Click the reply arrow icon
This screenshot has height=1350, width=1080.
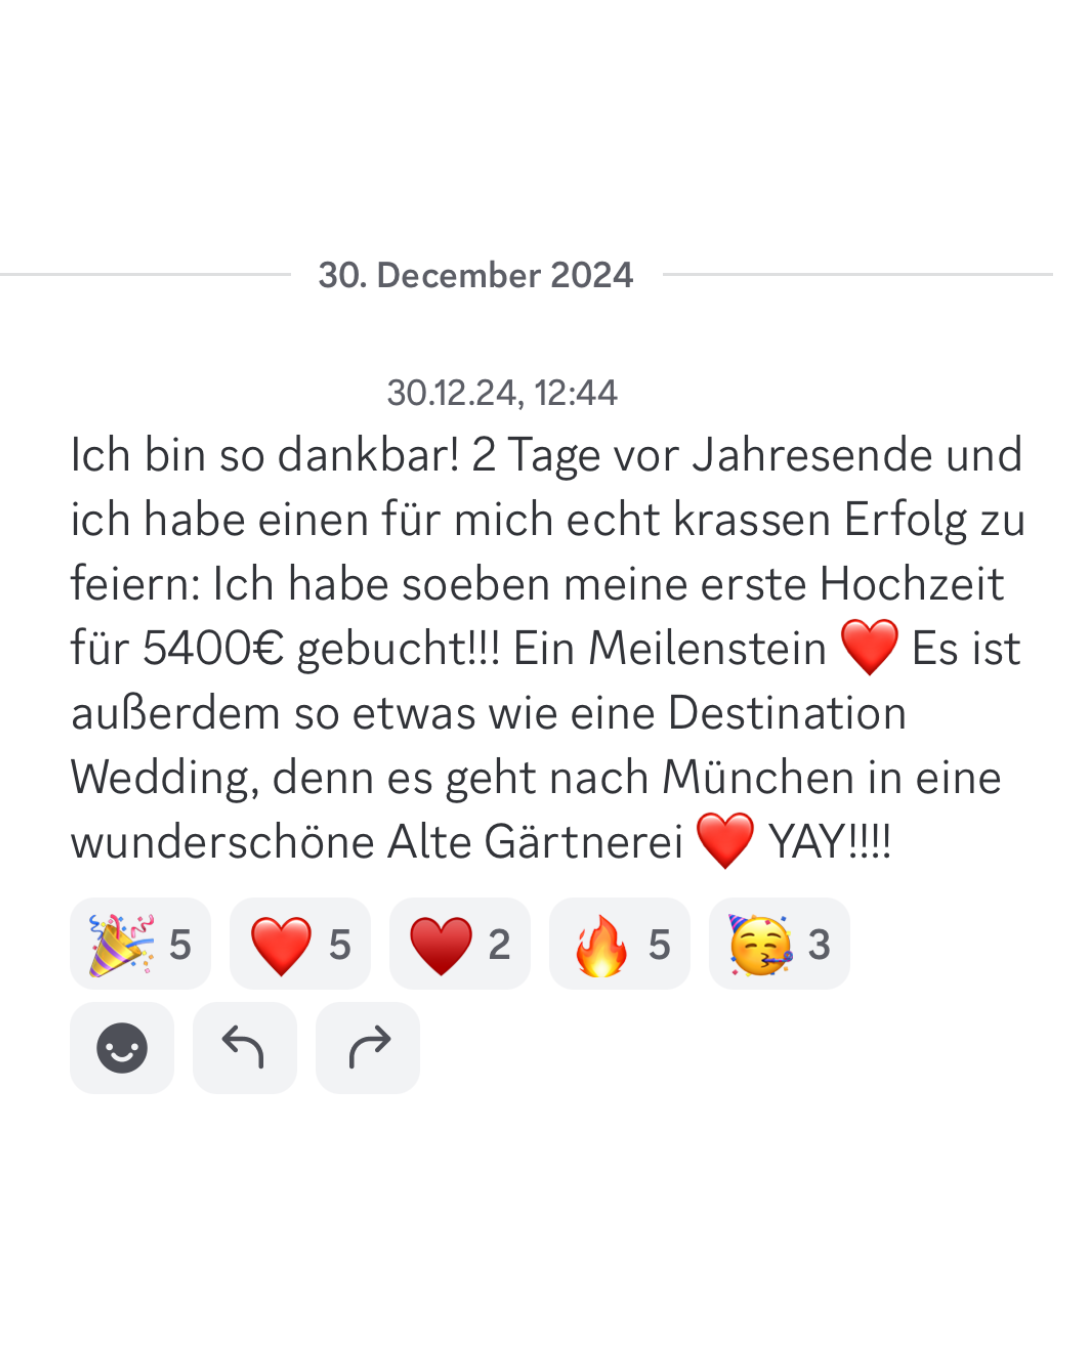(245, 1048)
